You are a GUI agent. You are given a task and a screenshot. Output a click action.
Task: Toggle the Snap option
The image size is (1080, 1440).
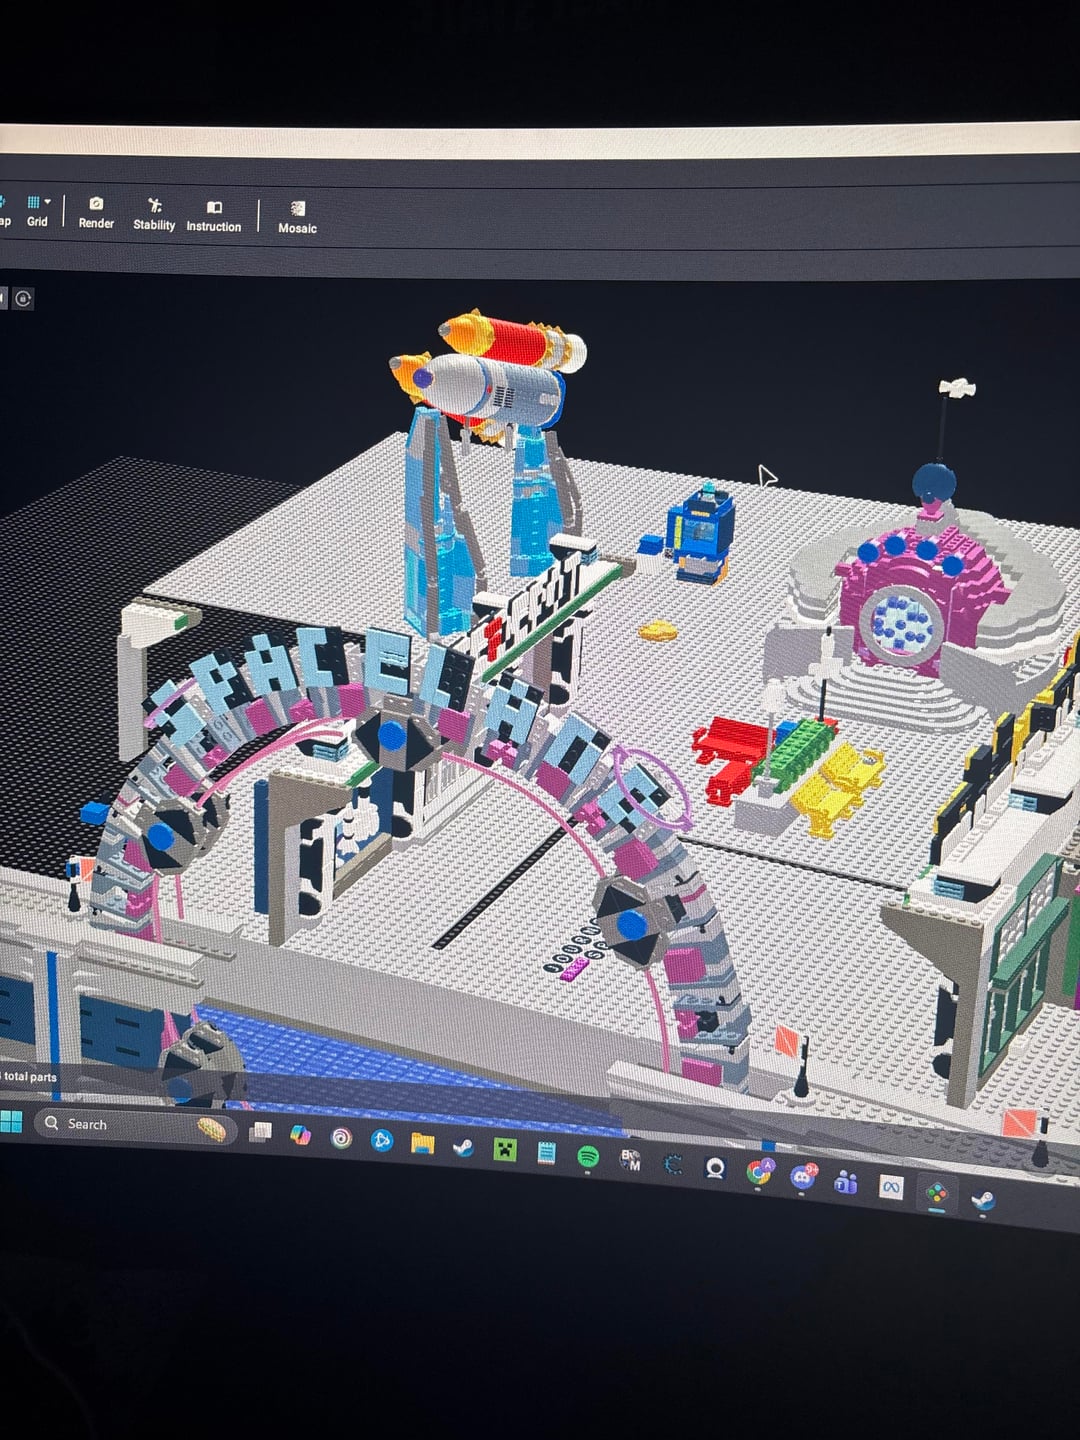point(4,211)
